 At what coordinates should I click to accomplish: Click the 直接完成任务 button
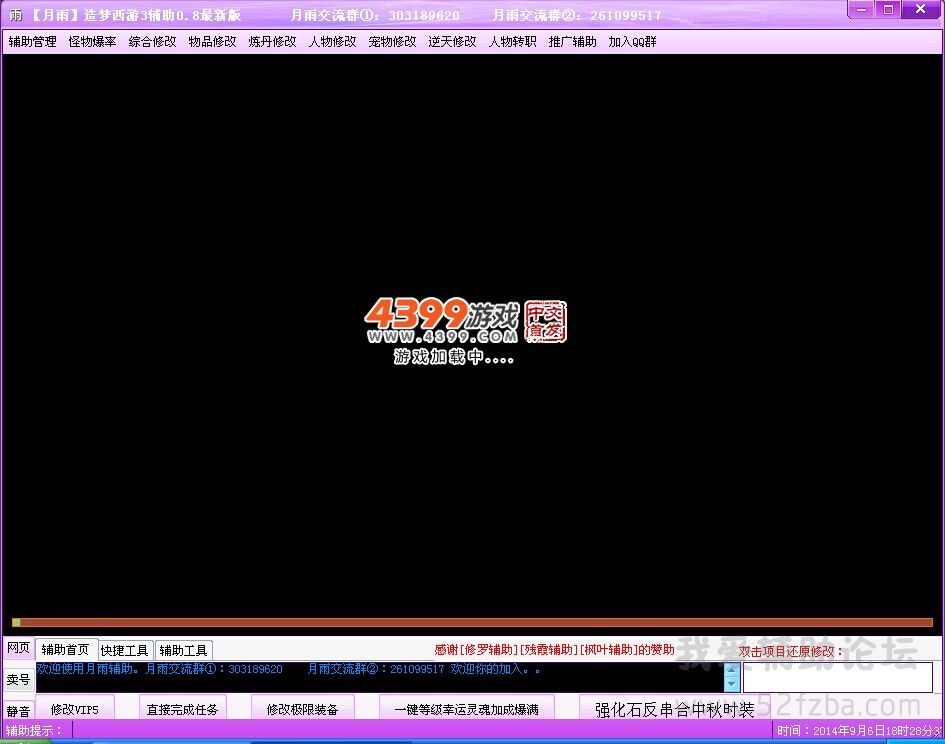coord(183,709)
